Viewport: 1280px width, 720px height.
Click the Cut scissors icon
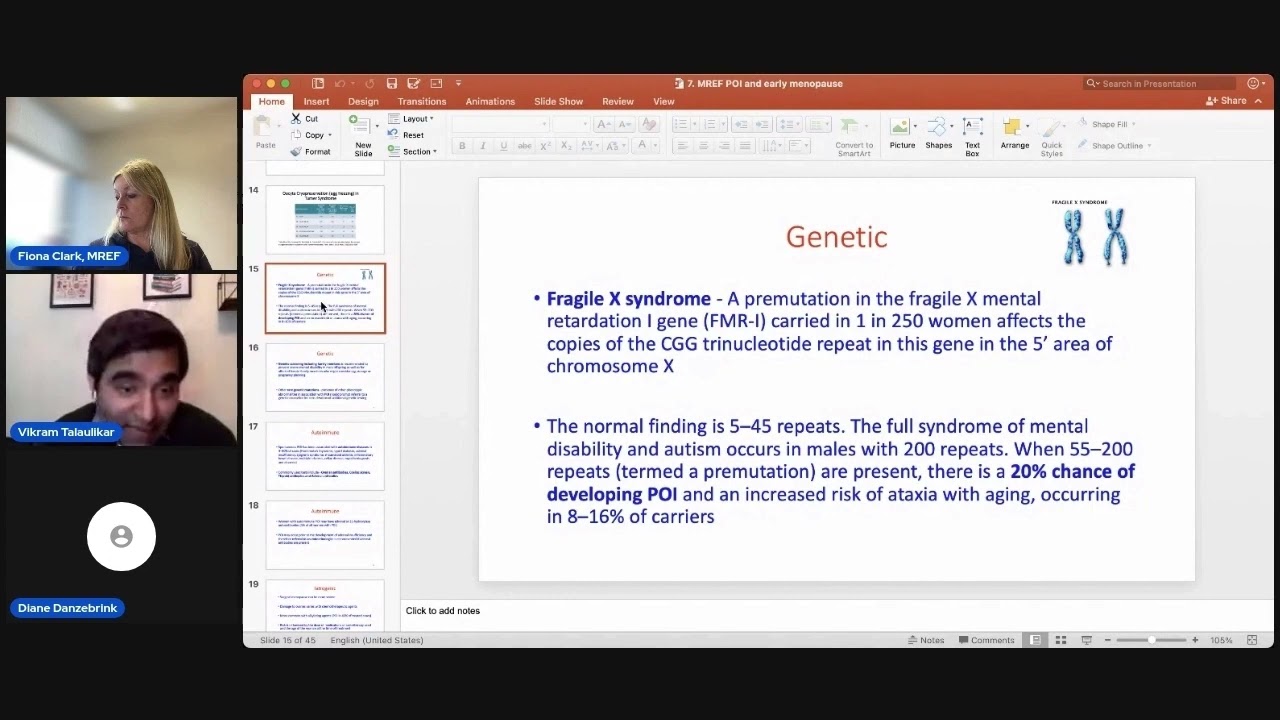click(x=296, y=118)
